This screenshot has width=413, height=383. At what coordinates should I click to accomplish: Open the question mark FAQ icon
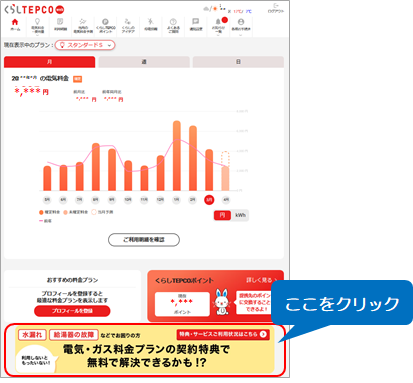[173, 25]
